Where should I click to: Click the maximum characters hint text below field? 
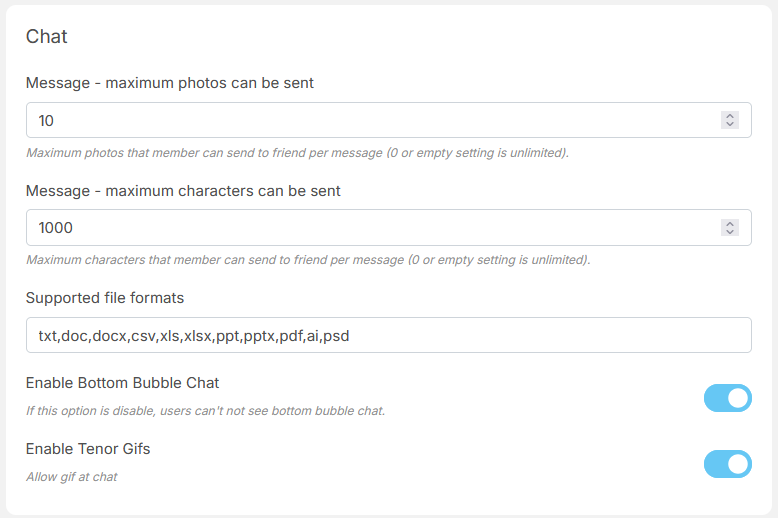[308, 260]
